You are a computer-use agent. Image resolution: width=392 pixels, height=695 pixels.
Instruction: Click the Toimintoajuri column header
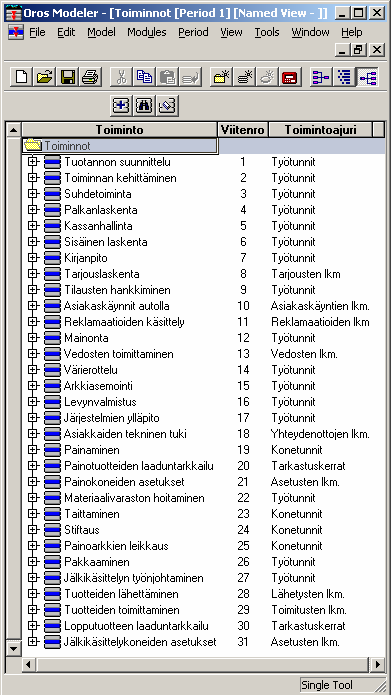pos(321,130)
